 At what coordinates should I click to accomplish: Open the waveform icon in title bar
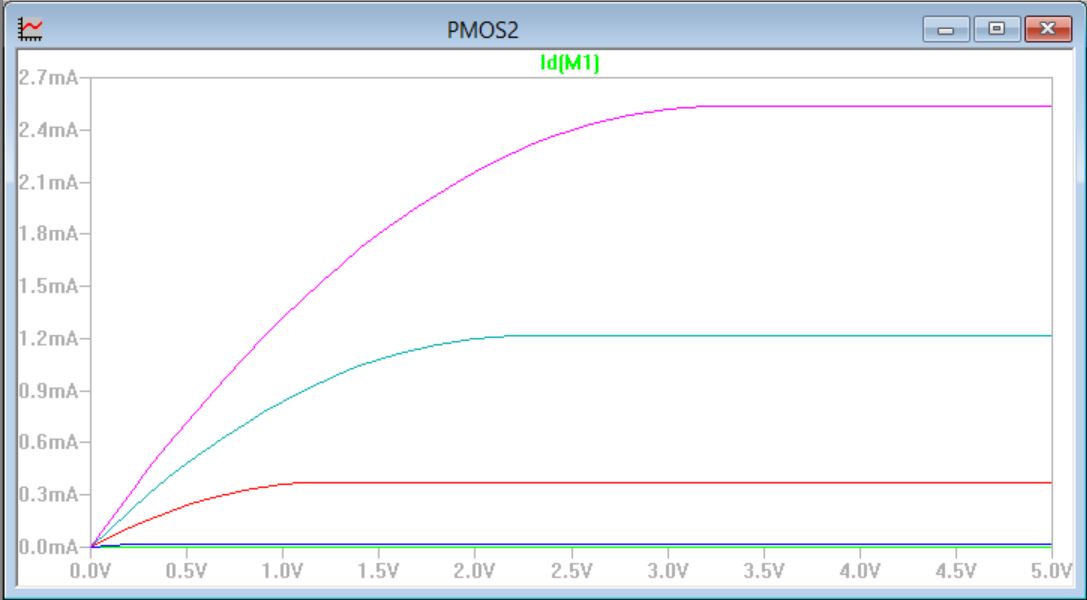pos(30,29)
